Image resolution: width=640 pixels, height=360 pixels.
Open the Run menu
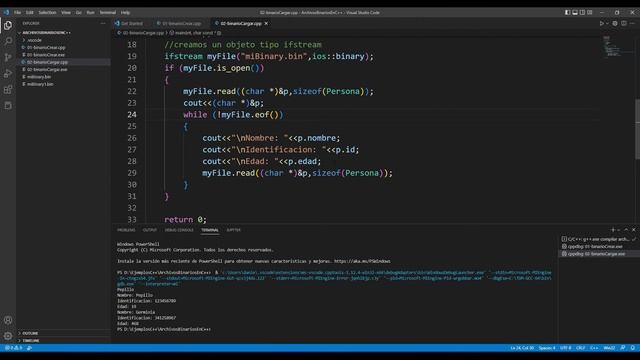(x=90, y=12)
